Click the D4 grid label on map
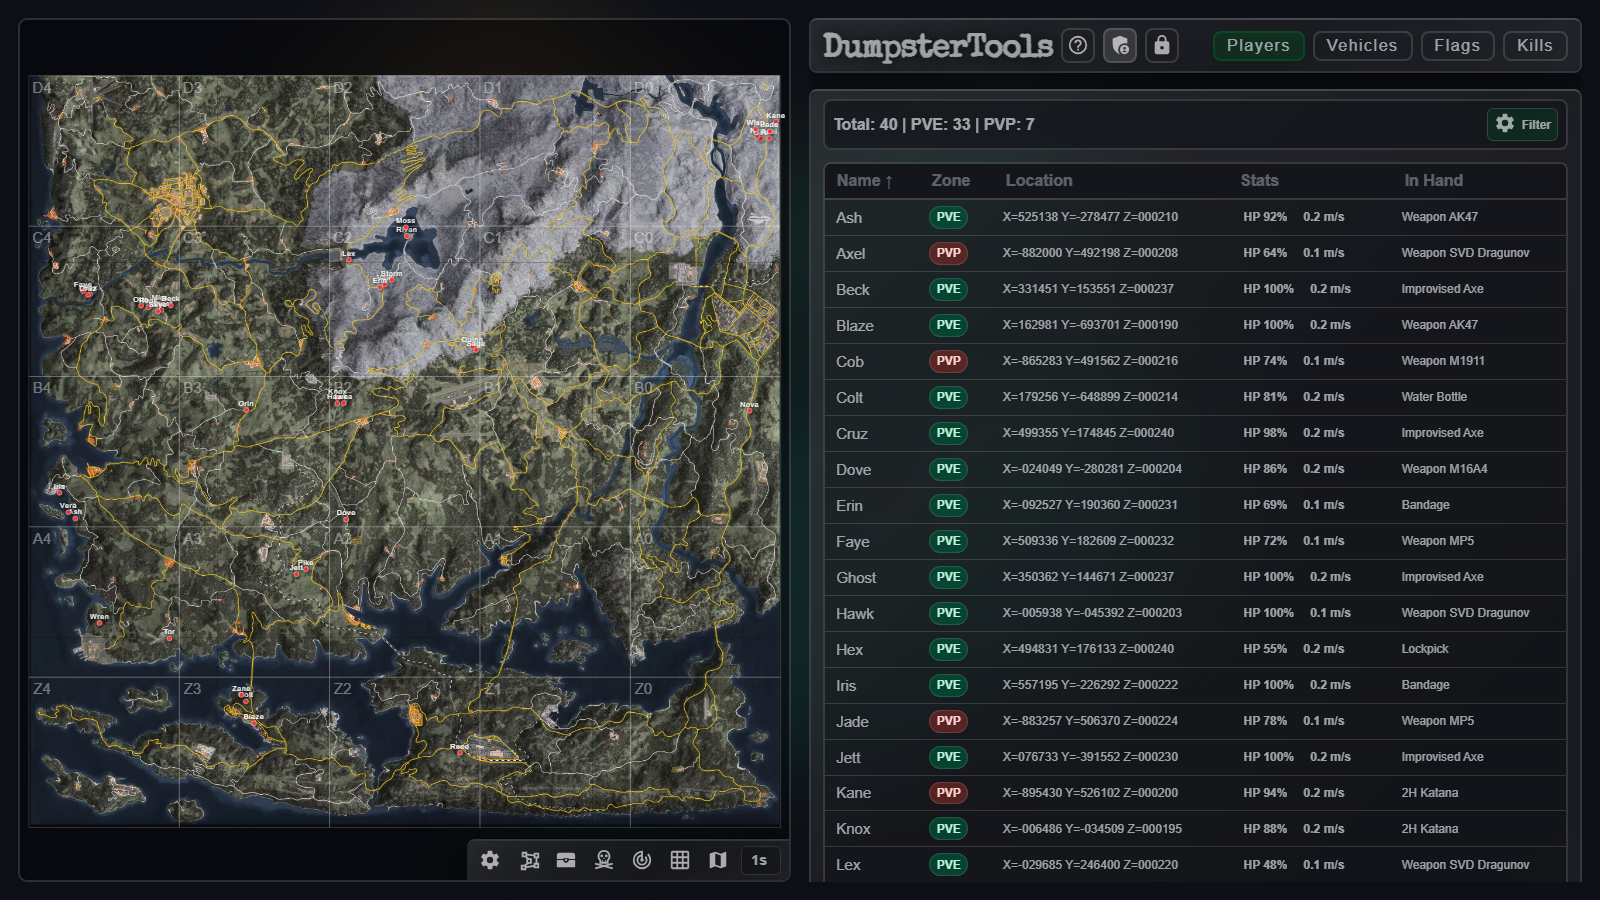Screen dimensions: 1600x900 [42, 88]
